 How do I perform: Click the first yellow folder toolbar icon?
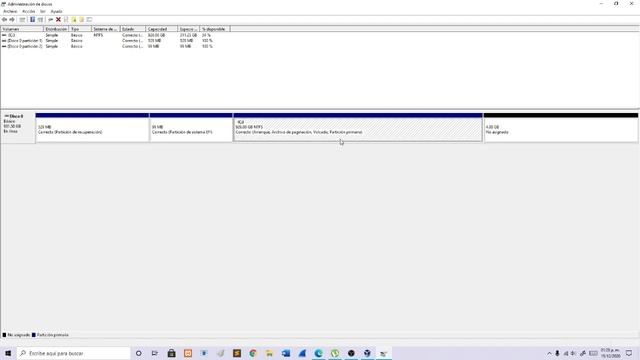pos(74,20)
